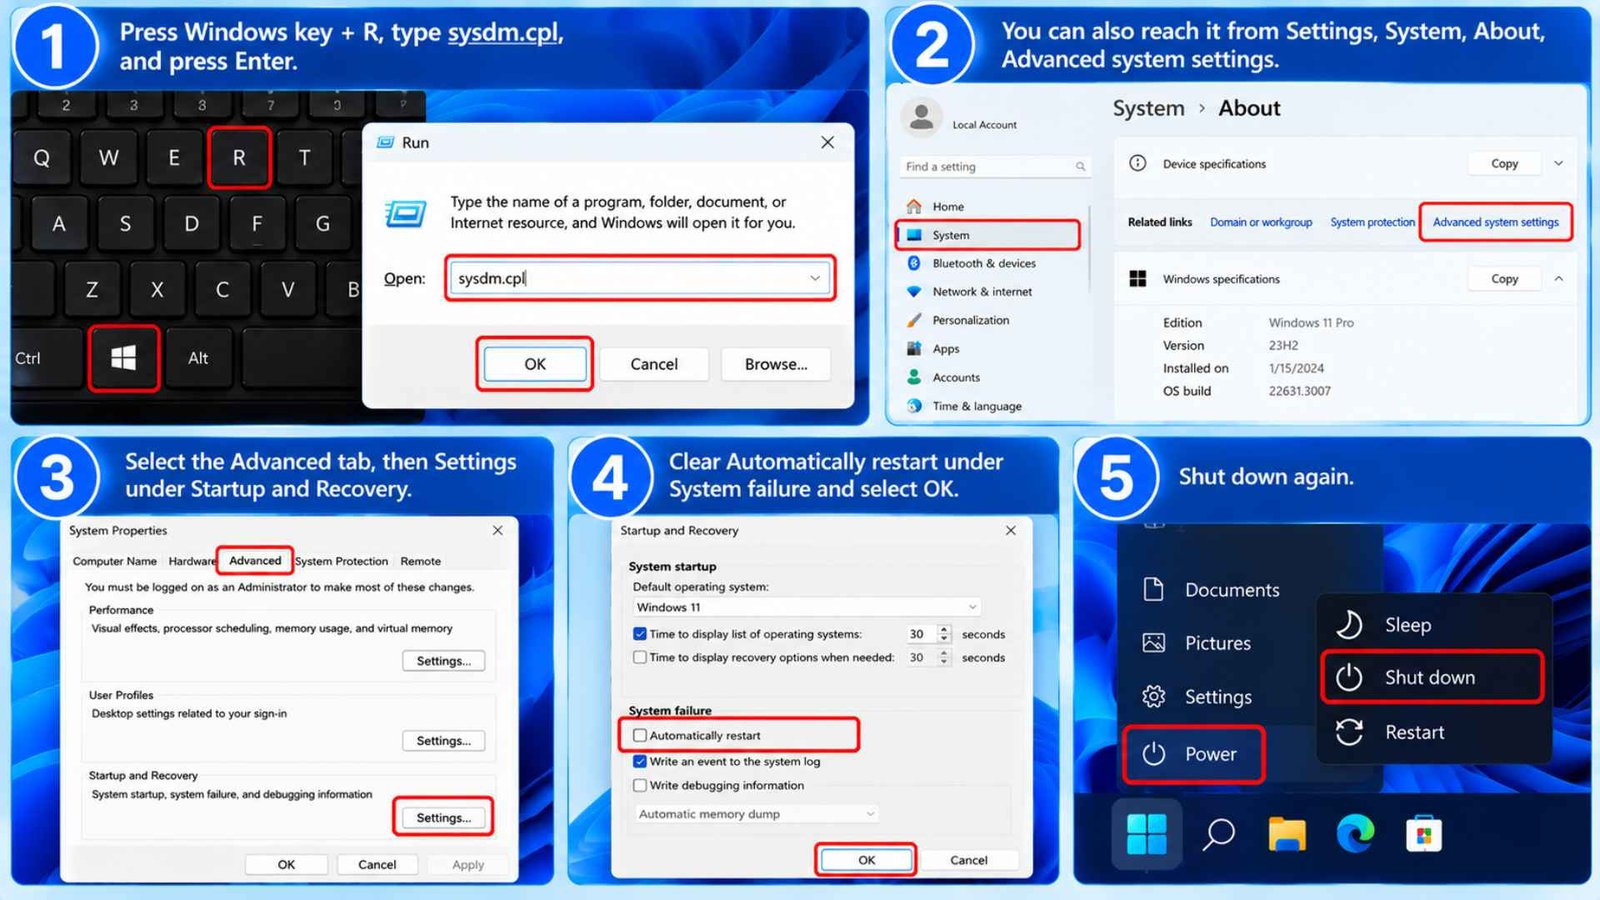The image size is (1600, 900).
Task: Enable Time to display recovery options checkbox
Action: pos(640,658)
